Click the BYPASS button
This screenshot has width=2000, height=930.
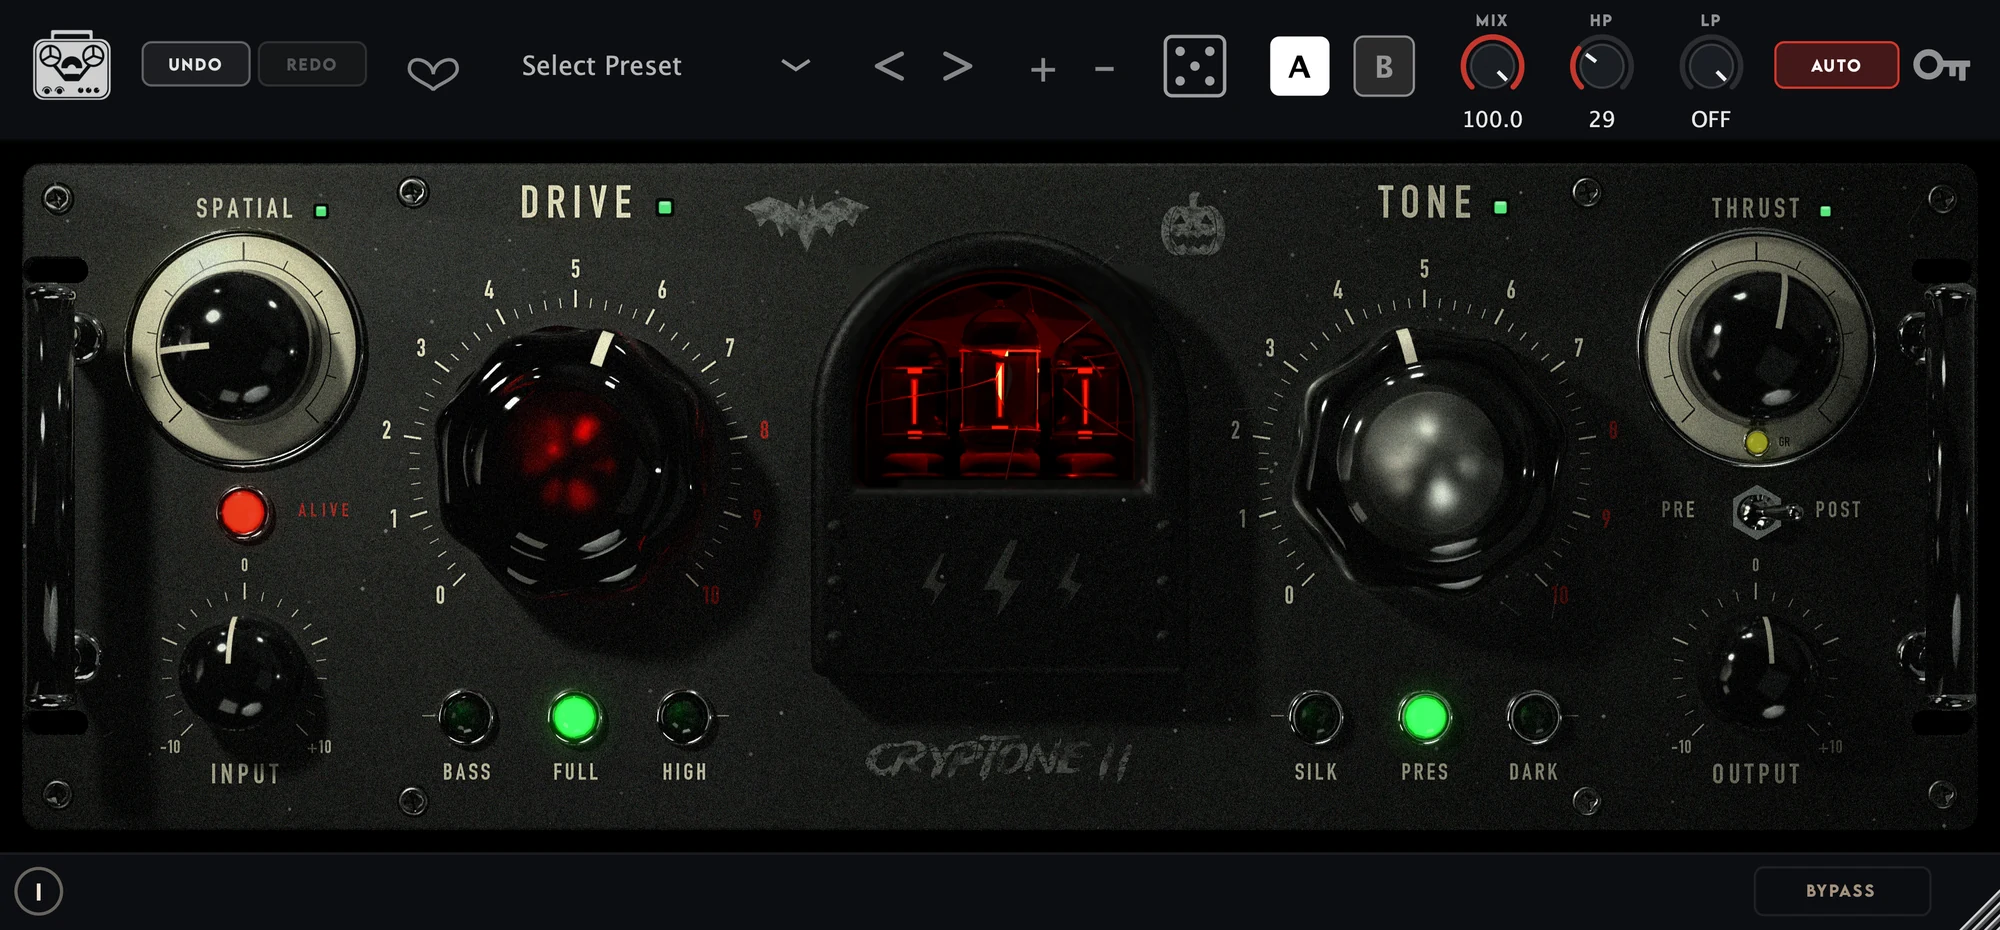click(1841, 890)
